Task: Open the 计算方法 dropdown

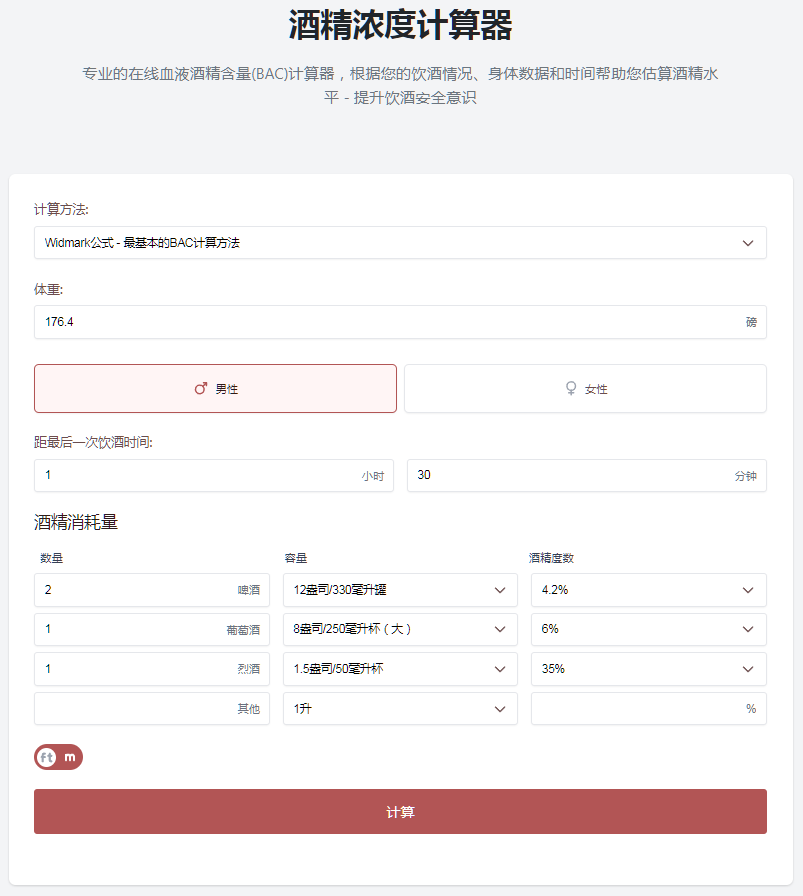Action: (x=400, y=242)
